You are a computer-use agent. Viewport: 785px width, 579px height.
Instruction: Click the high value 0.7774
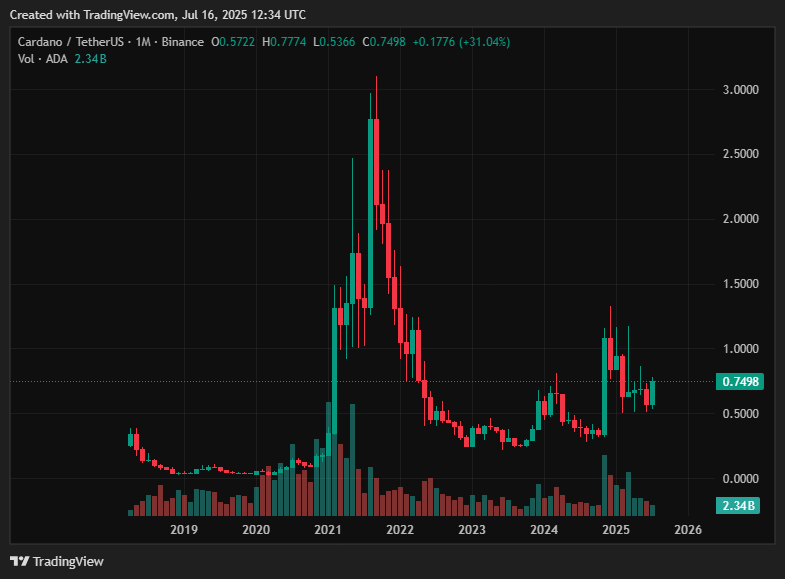pyautogui.click(x=288, y=42)
